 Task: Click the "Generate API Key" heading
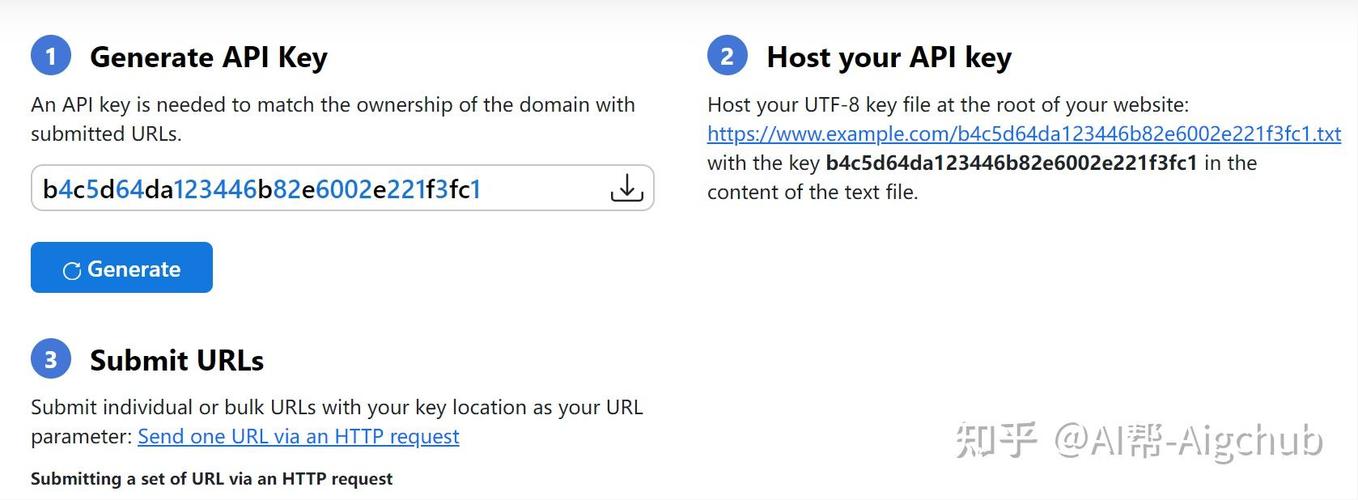coord(208,57)
